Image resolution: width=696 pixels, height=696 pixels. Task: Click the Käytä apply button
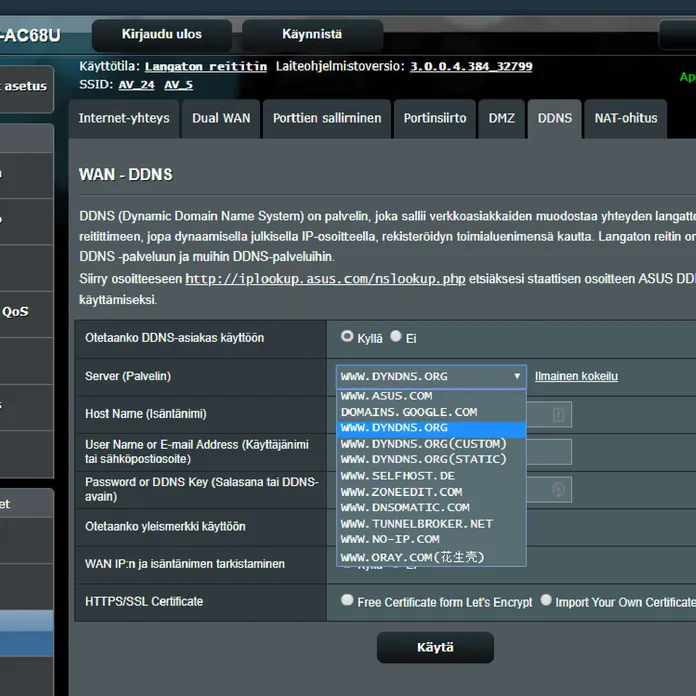click(435, 648)
